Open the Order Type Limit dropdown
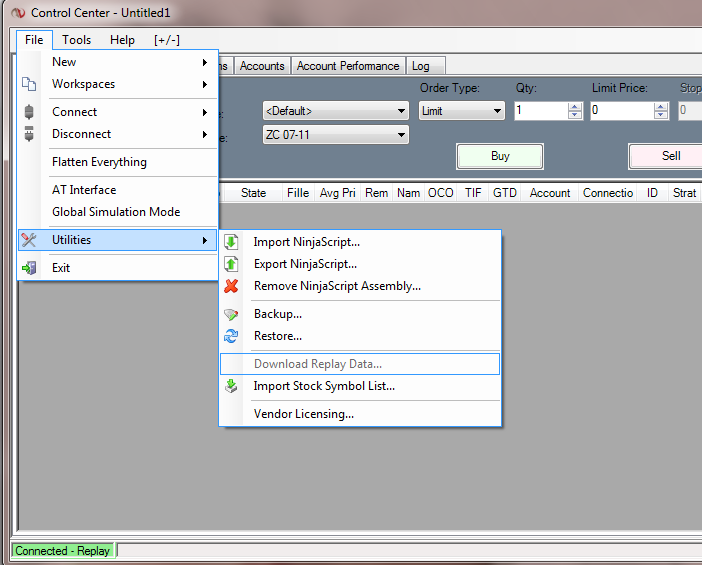Viewport: 702px width, 565px height. [x=462, y=111]
